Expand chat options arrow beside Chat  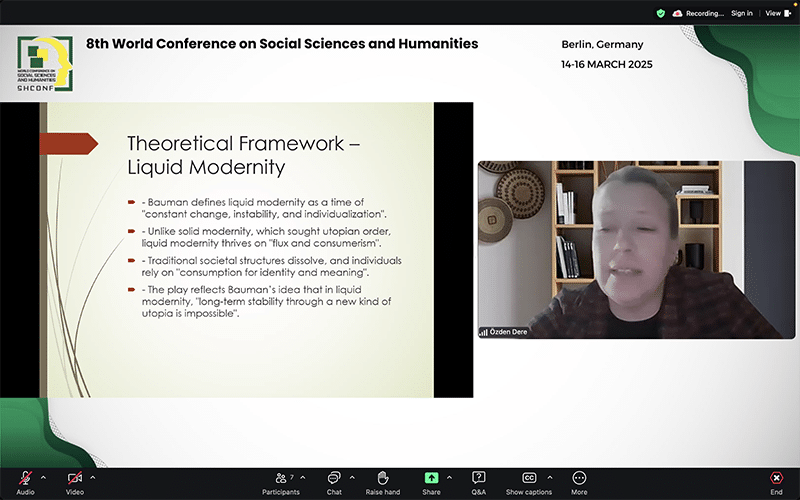click(352, 476)
